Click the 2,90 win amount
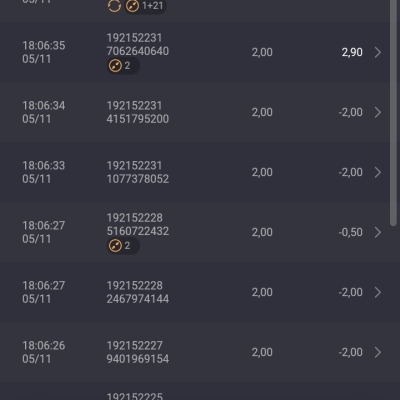400x400 pixels. point(352,52)
